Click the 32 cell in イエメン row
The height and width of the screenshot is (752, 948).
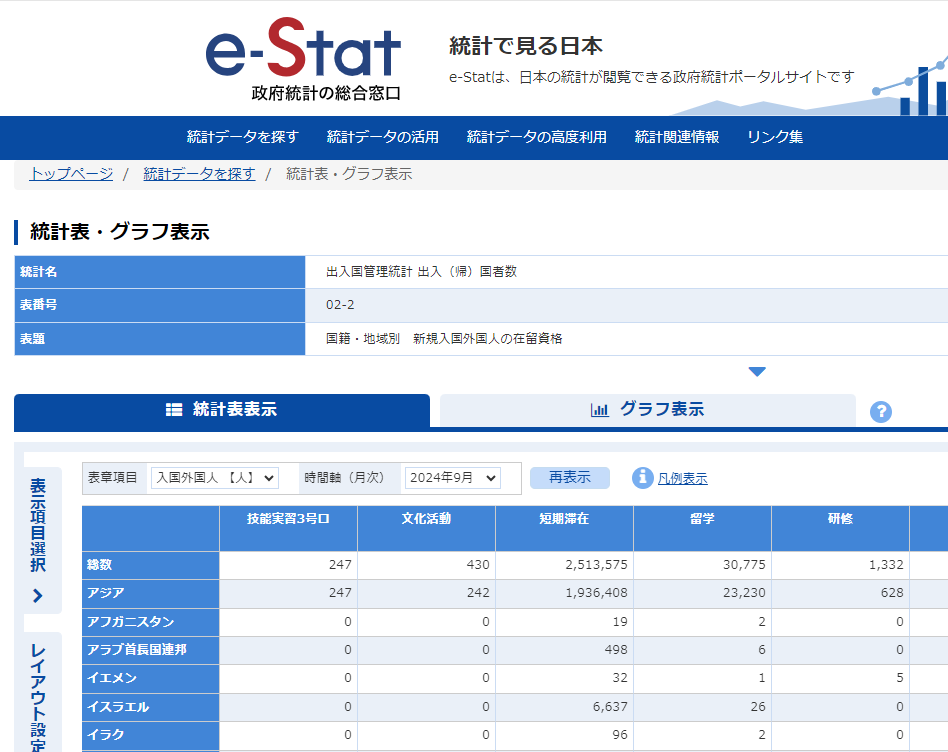coord(564,679)
